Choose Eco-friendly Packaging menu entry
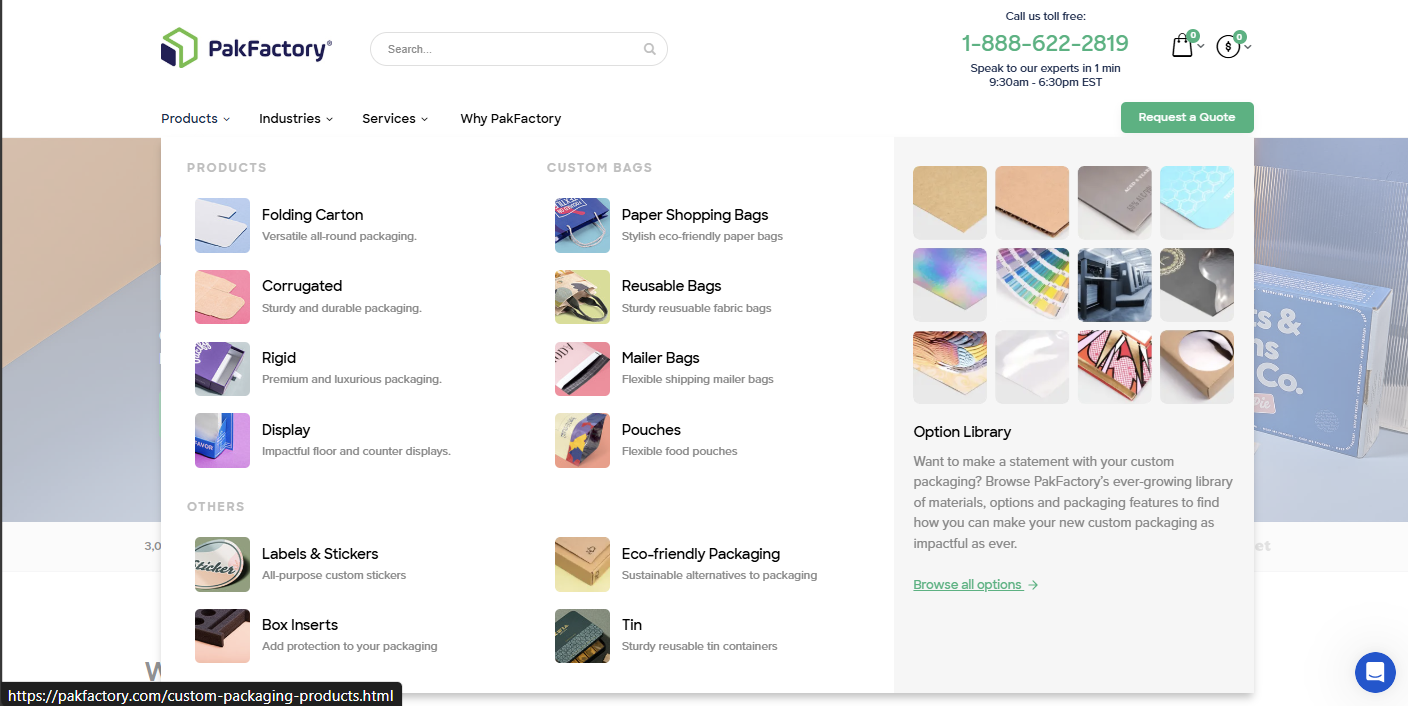Screen dimensions: 1408x706 pos(700,554)
